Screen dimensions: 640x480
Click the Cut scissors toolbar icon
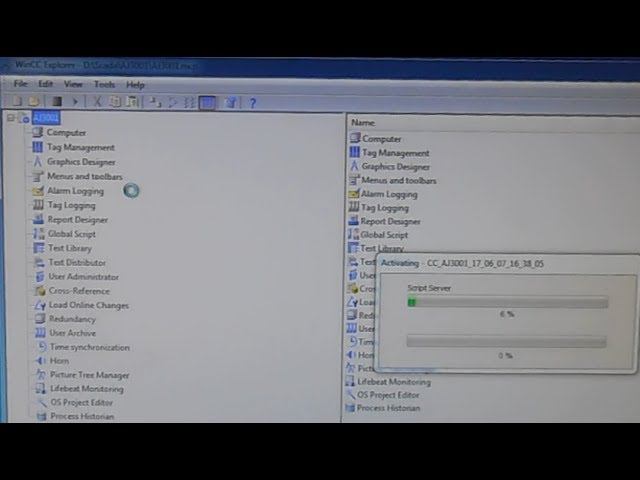pos(98,102)
